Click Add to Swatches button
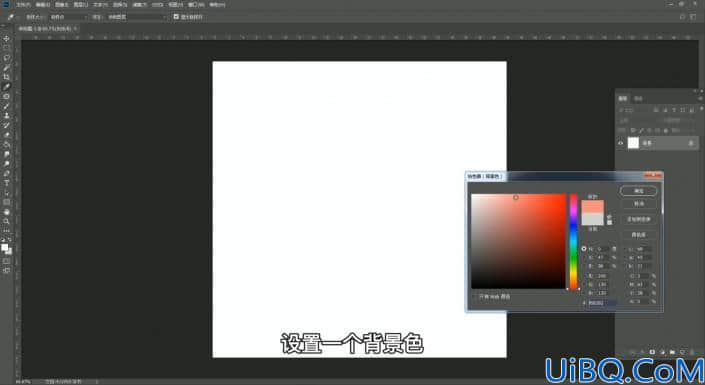Image resolution: width=705 pixels, height=385 pixels. [638, 219]
